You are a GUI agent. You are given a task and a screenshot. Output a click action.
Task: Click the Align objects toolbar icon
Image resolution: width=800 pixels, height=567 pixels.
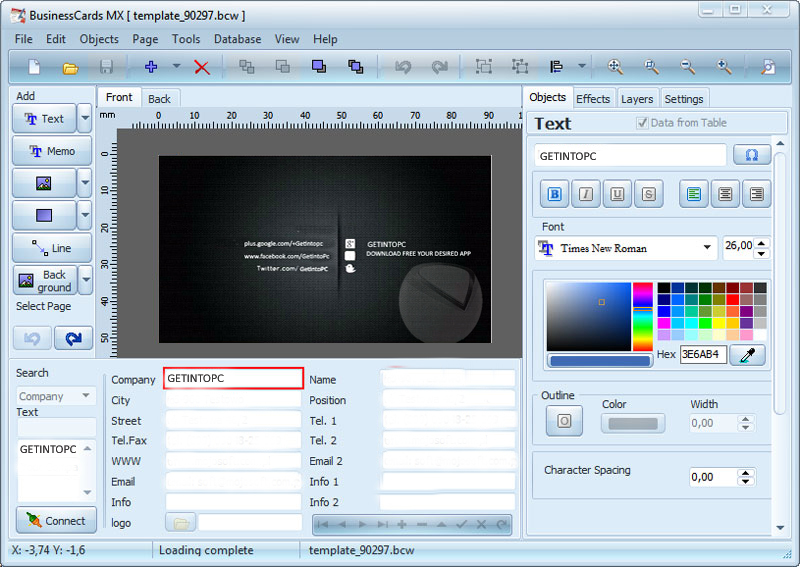point(556,66)
